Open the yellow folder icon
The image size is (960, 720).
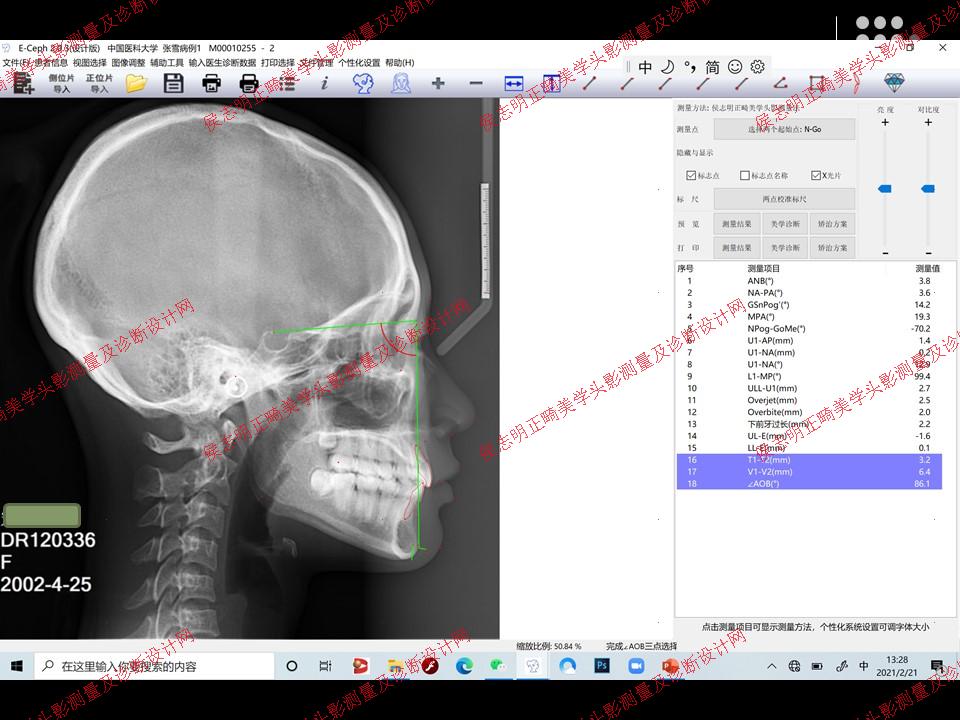click(x=136, y=83)
